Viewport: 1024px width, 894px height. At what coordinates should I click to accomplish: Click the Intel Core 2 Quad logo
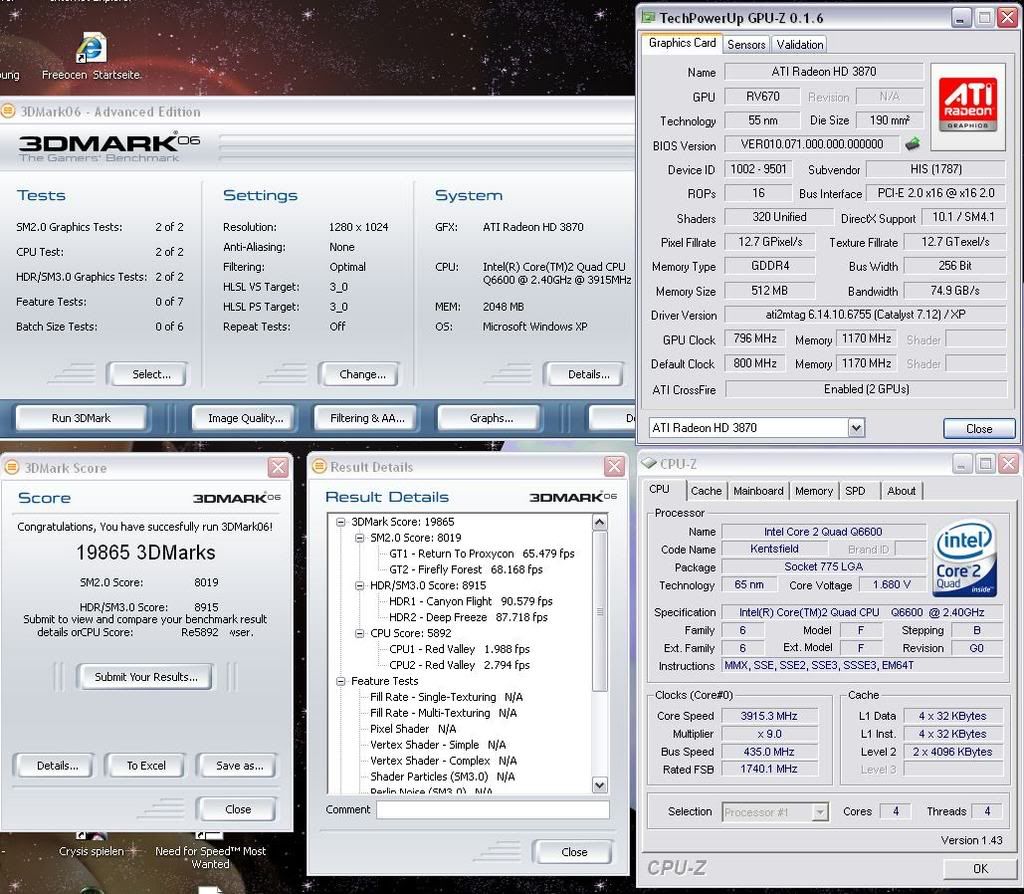coord(965,557)
